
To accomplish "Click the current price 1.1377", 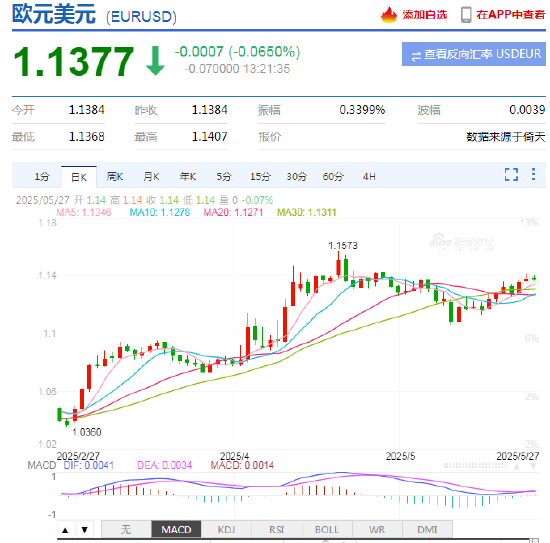I will tap(74, 61).
